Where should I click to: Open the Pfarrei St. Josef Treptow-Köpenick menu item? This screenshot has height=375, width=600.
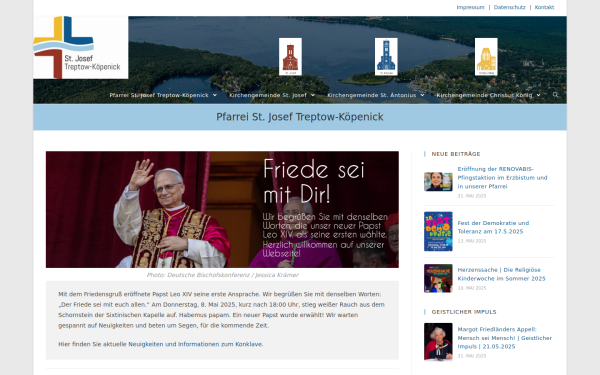159,95
